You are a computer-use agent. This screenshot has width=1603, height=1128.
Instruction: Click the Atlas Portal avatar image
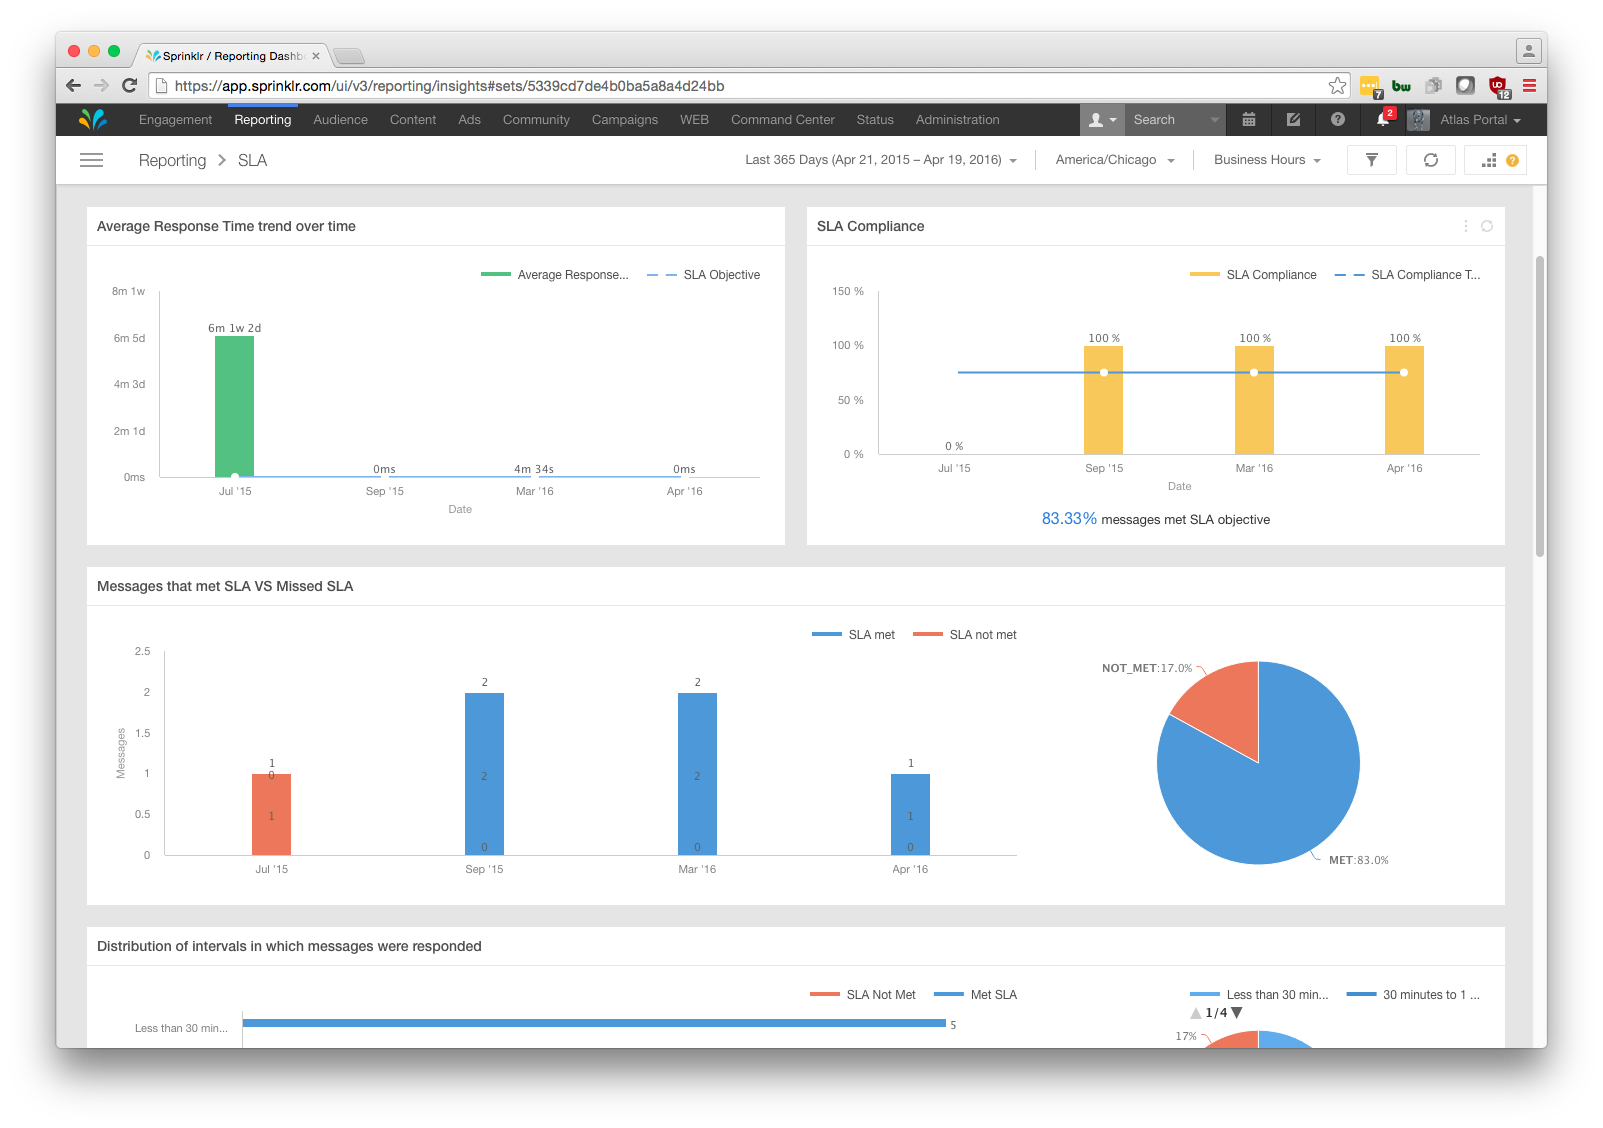coord(1418,120)
